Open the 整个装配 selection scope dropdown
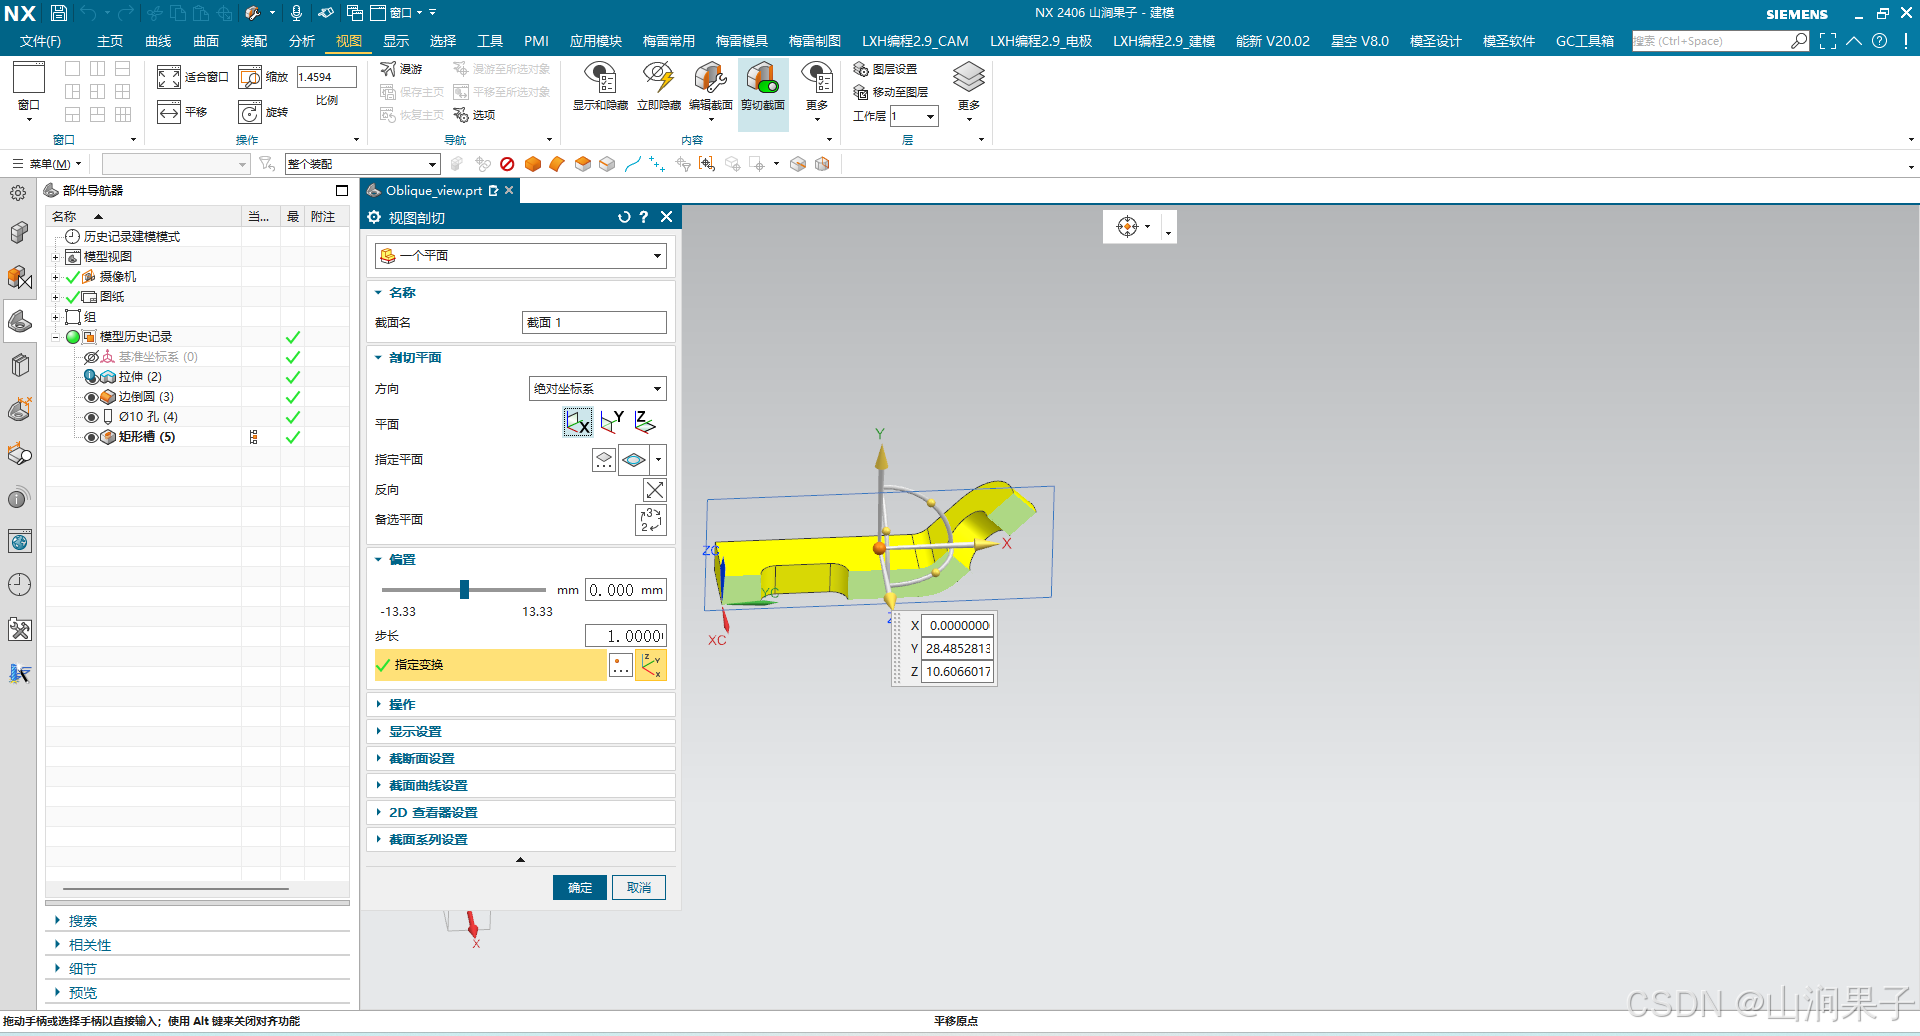This screenshot has width=1920, height=1036. (362, 164)
